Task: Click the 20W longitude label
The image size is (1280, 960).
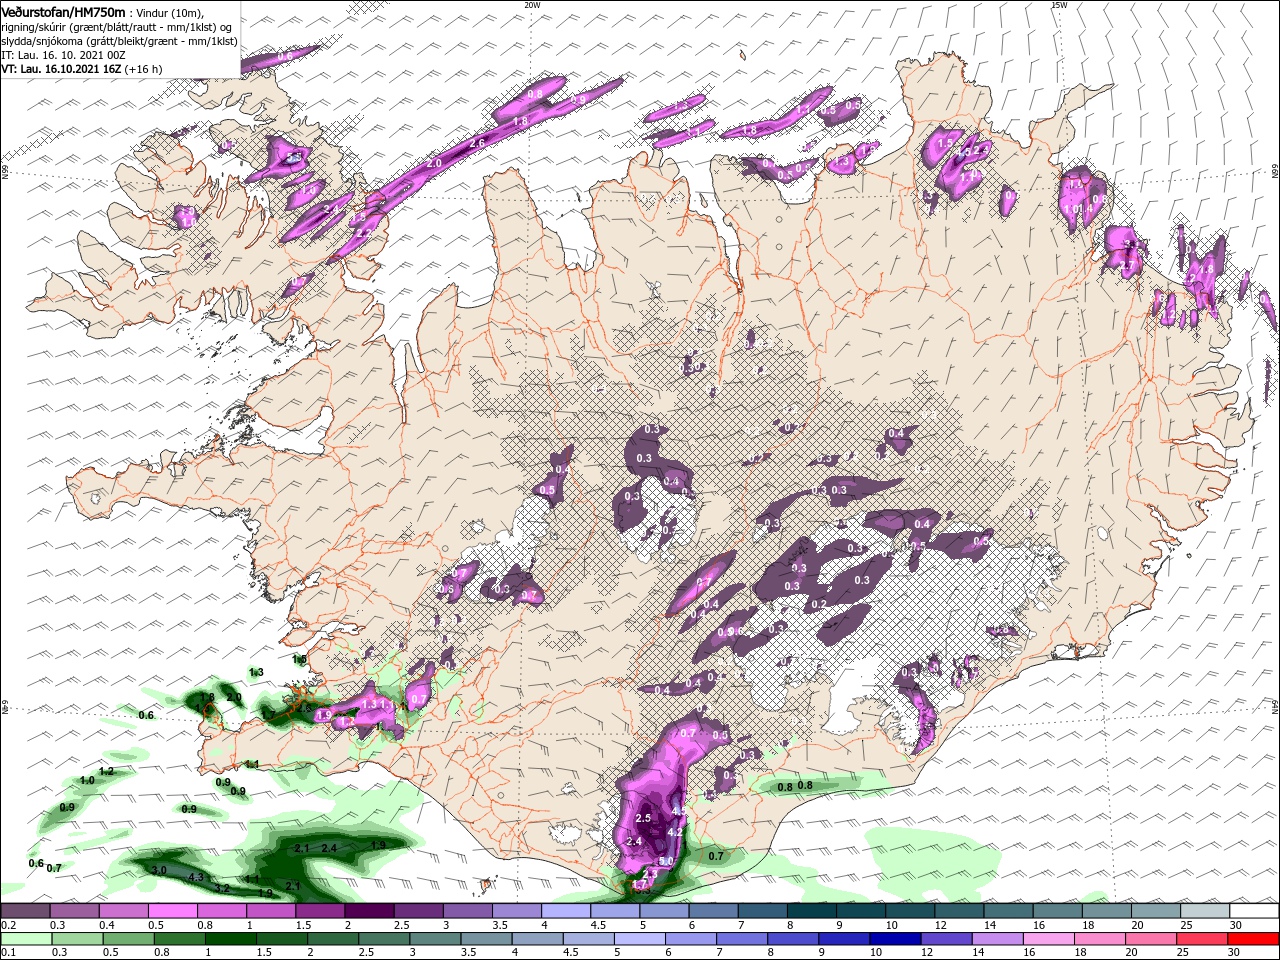Action: [x=532, y=5]
